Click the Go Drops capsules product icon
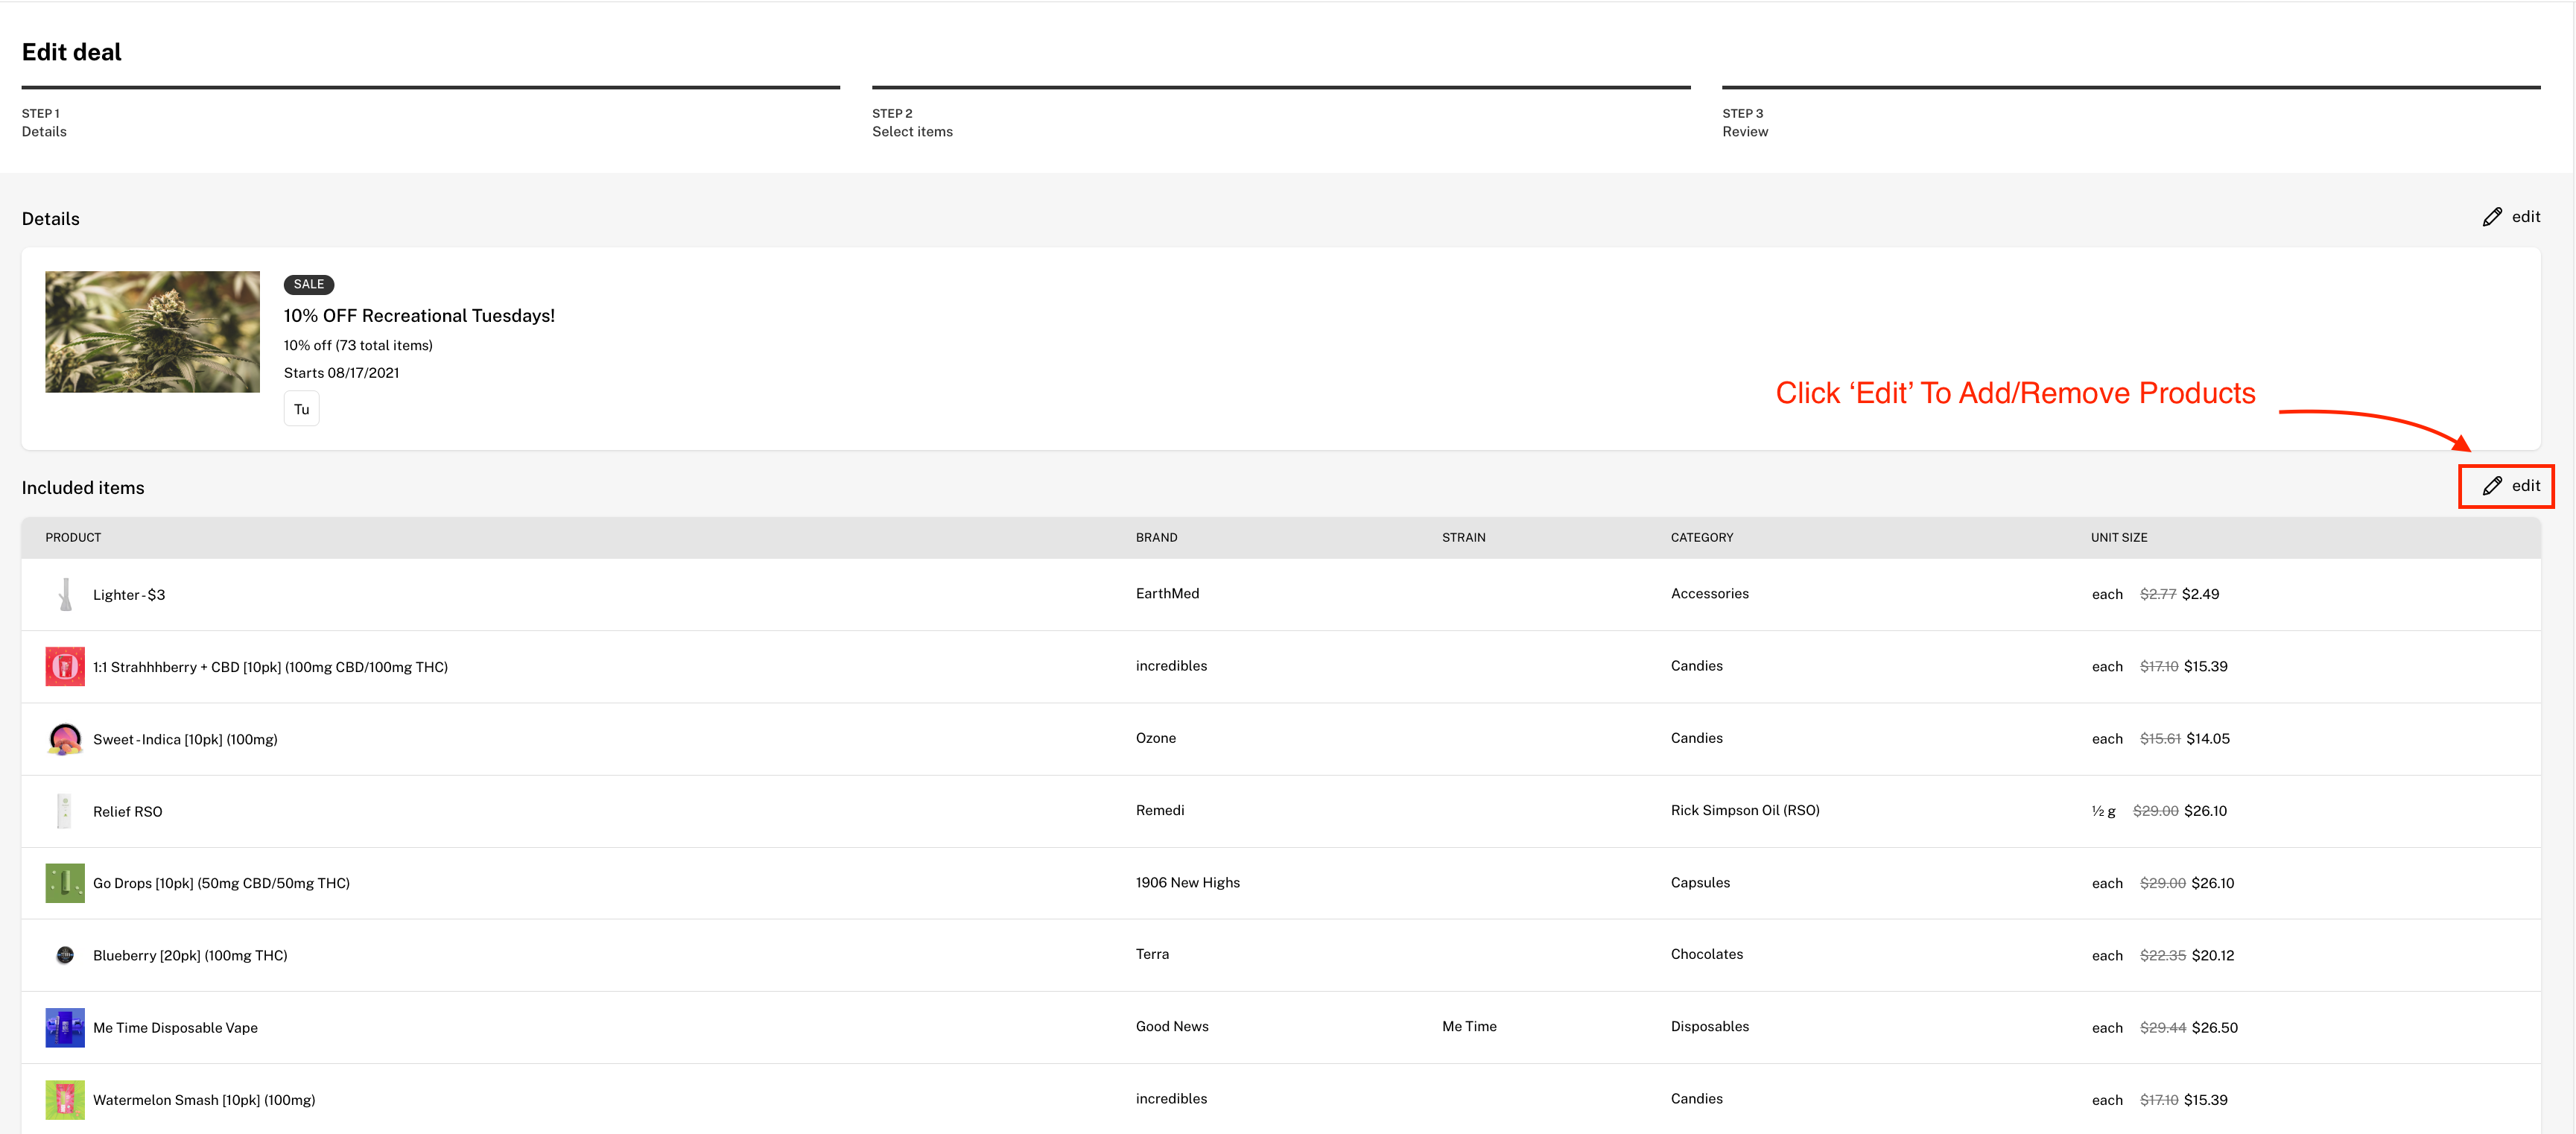This screenshot has width=2576, height=1134. coord(64,882)
